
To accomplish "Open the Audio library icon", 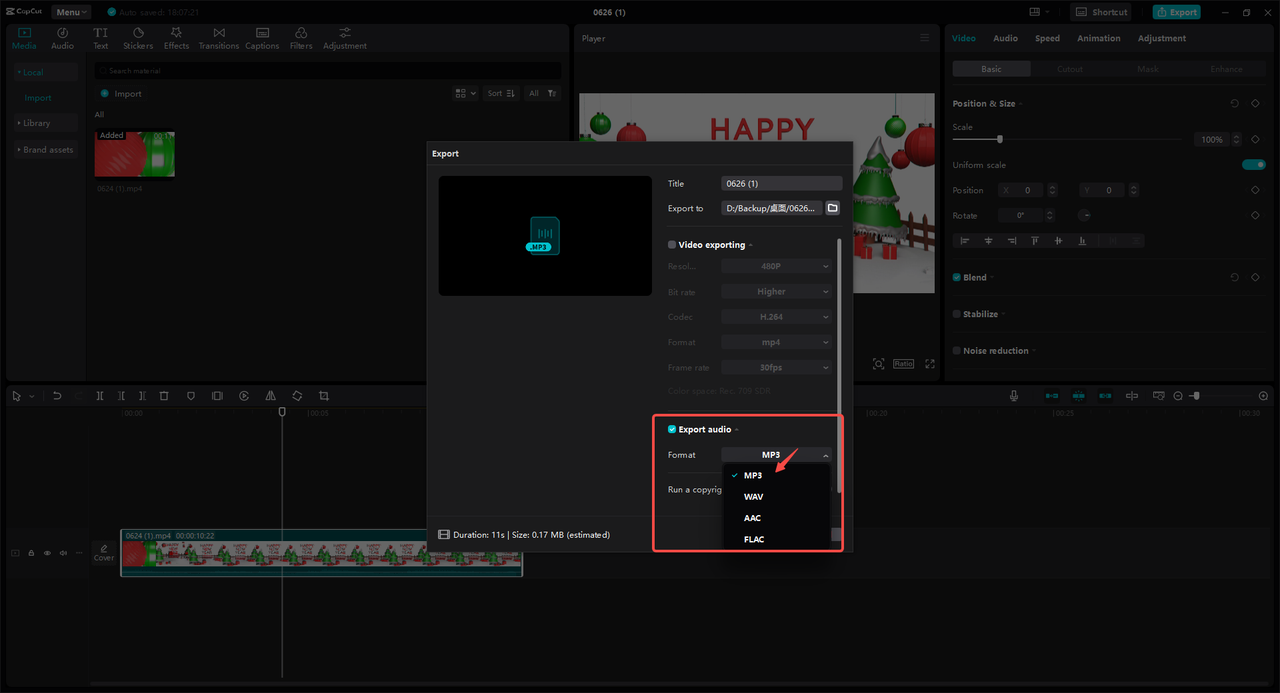I will (x=62, y=38).
